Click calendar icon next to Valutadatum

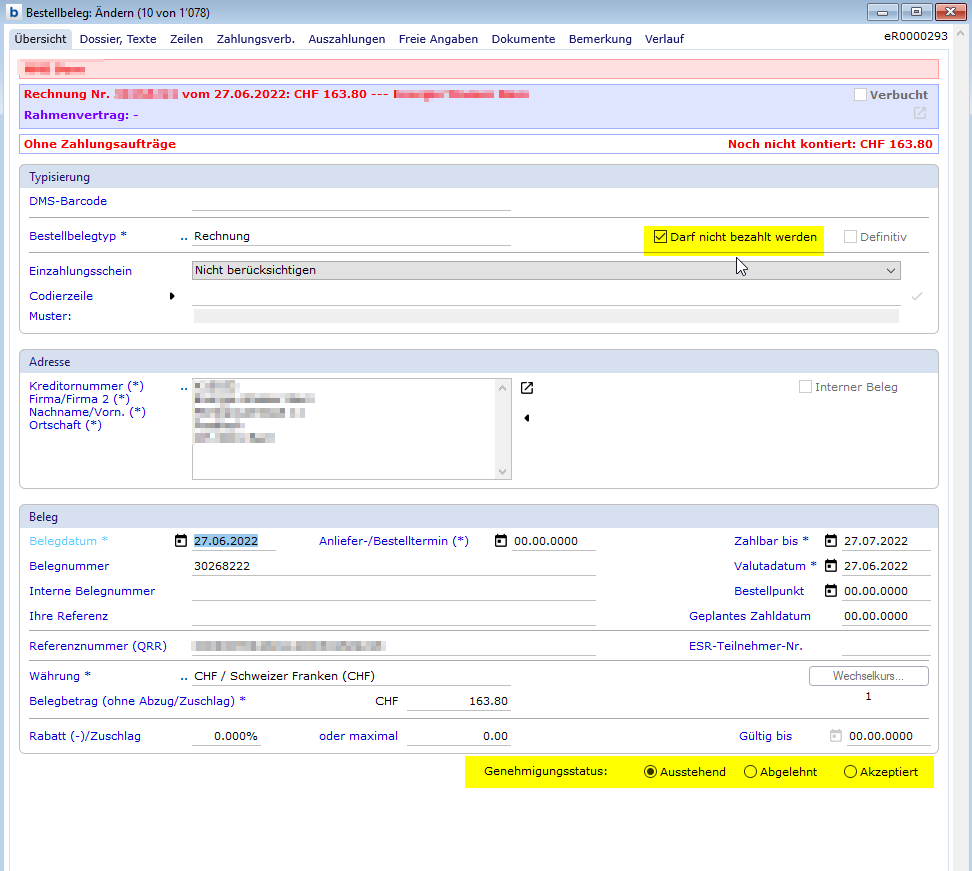pyautogui.click(x=830, y=566)
